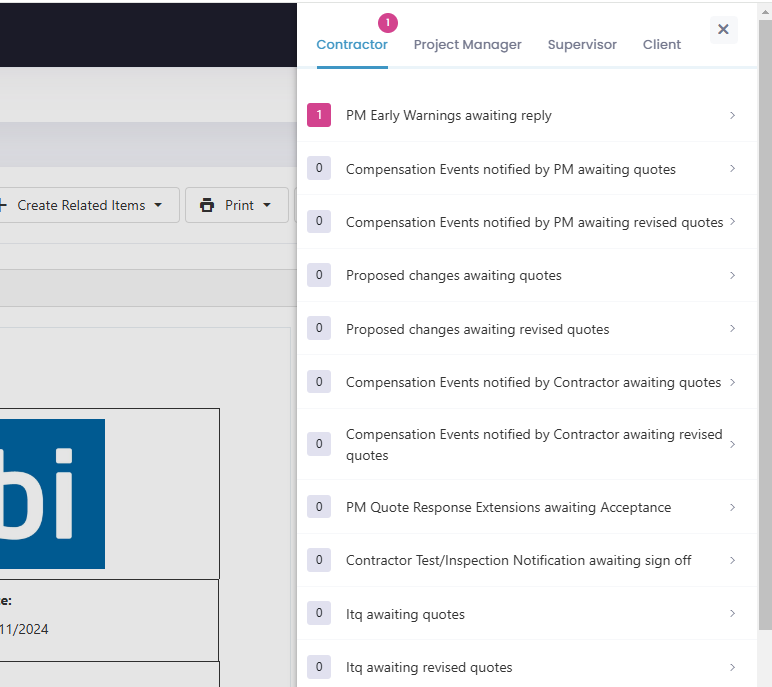Image resolution: width=772 pixels, height=687 pixels.
Task: Click chevron for Contractor Compensation Events revised quotes
Action: coord(732,444)
